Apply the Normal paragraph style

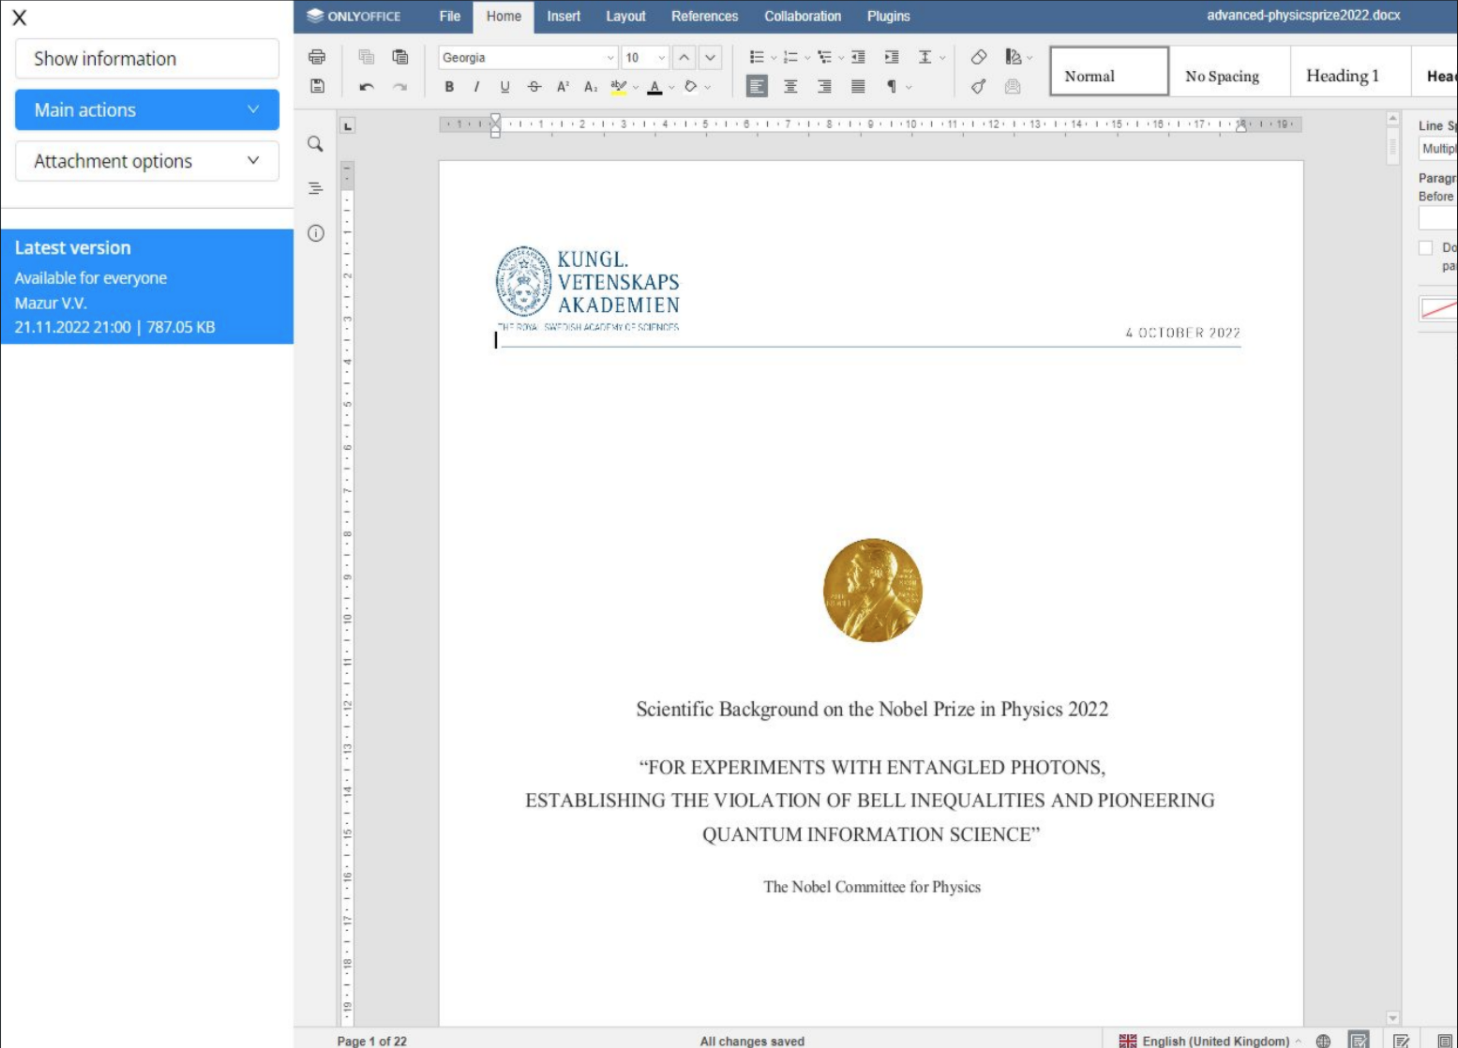[x=1109, y=72]
